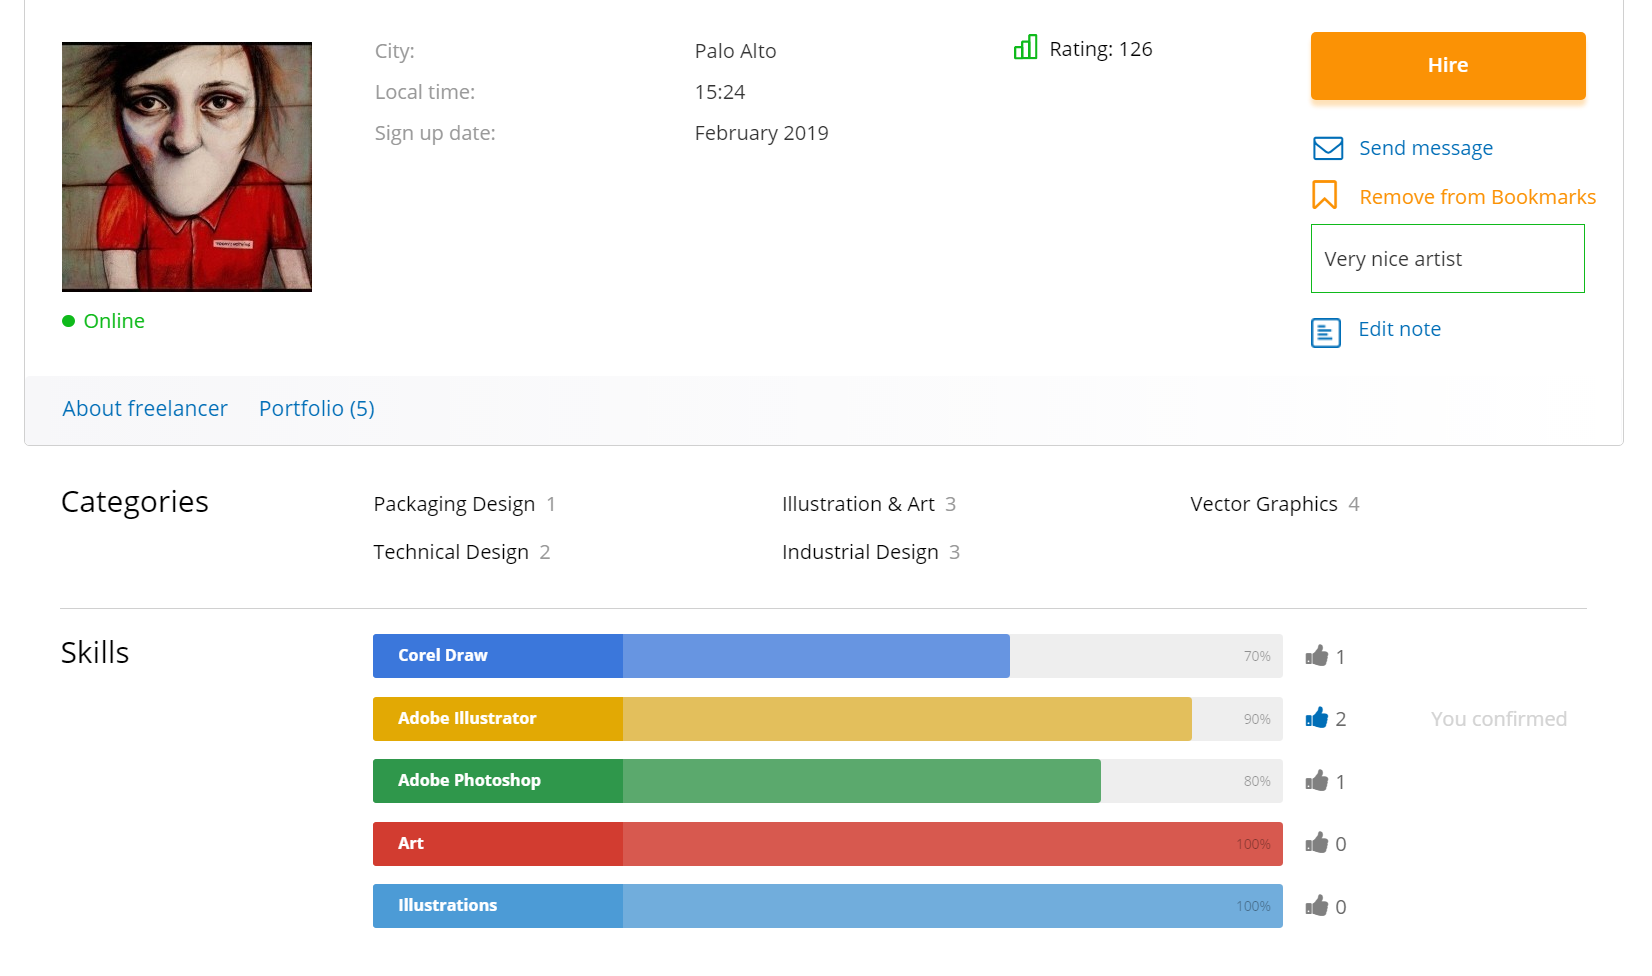Click the Very nice artist note field

tap(1447, 259)
